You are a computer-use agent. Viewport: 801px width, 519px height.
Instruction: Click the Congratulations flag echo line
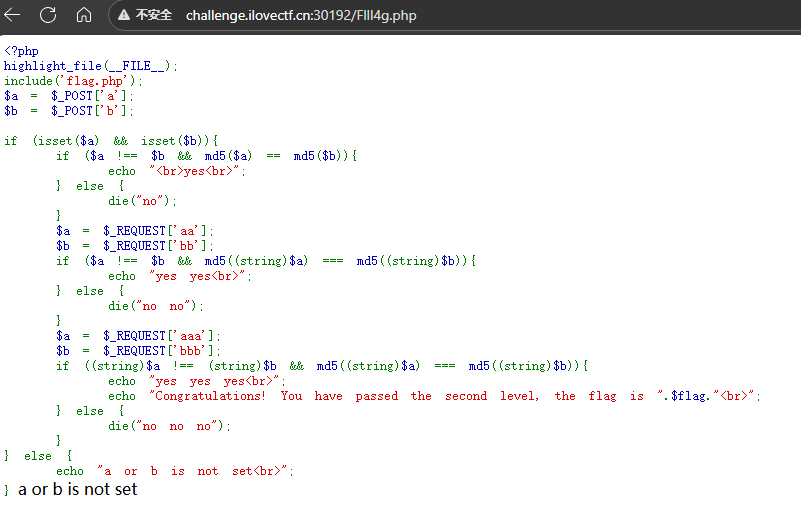[434, 396]
